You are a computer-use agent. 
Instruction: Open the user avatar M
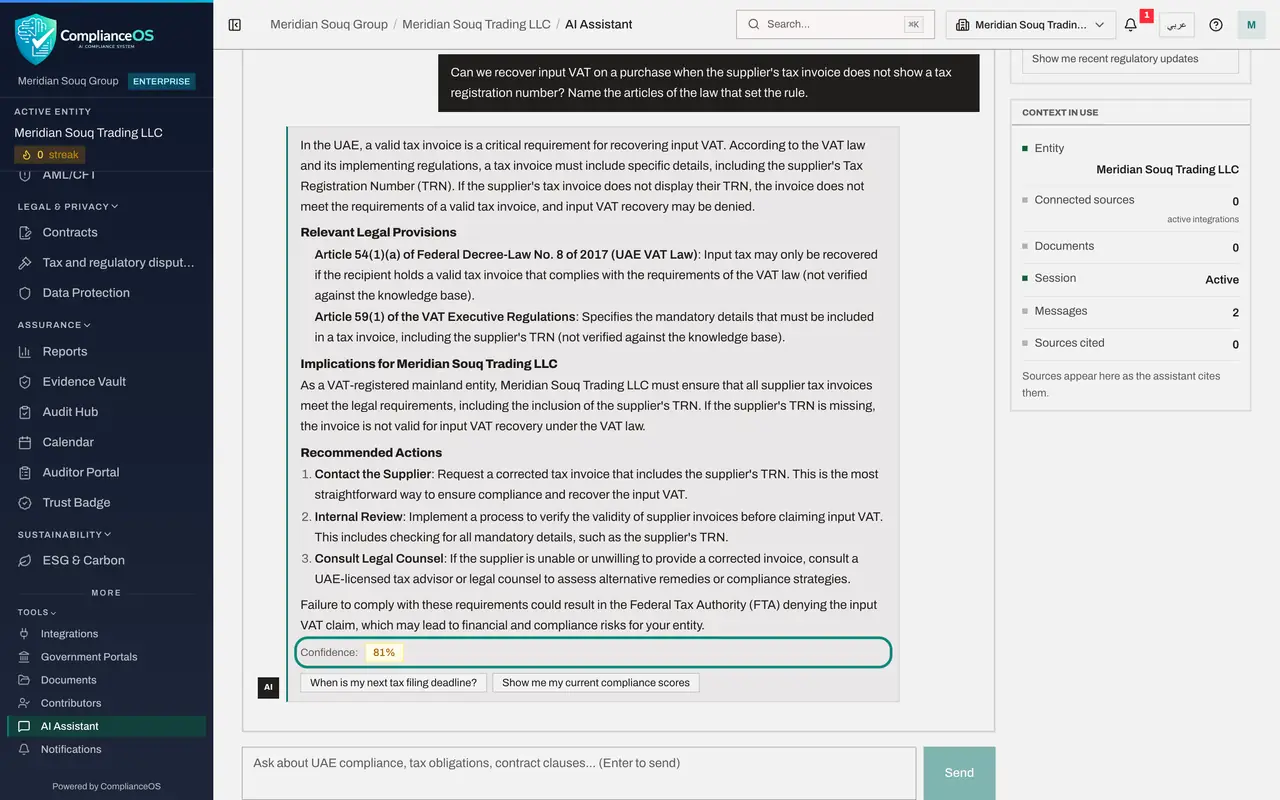(x=1251, y=25)
